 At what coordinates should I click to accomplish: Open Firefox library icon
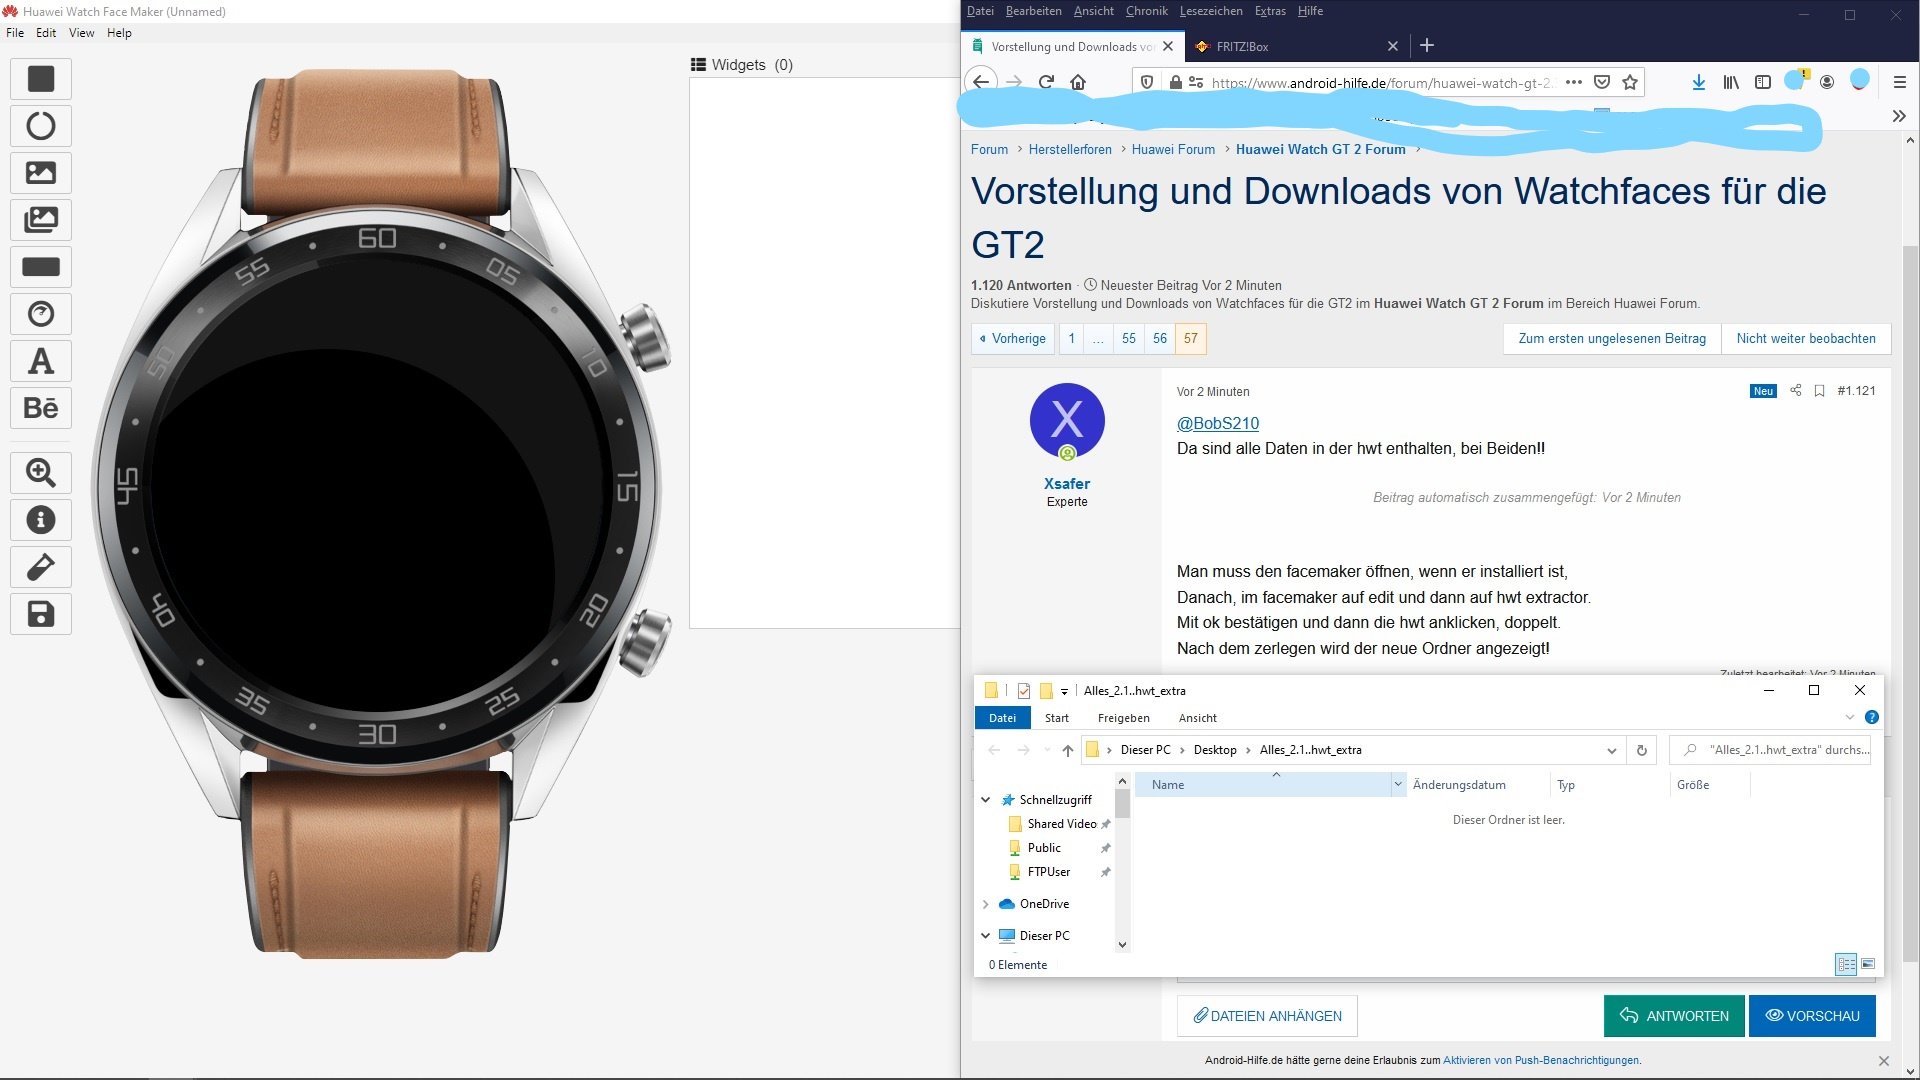(1731, 82)
